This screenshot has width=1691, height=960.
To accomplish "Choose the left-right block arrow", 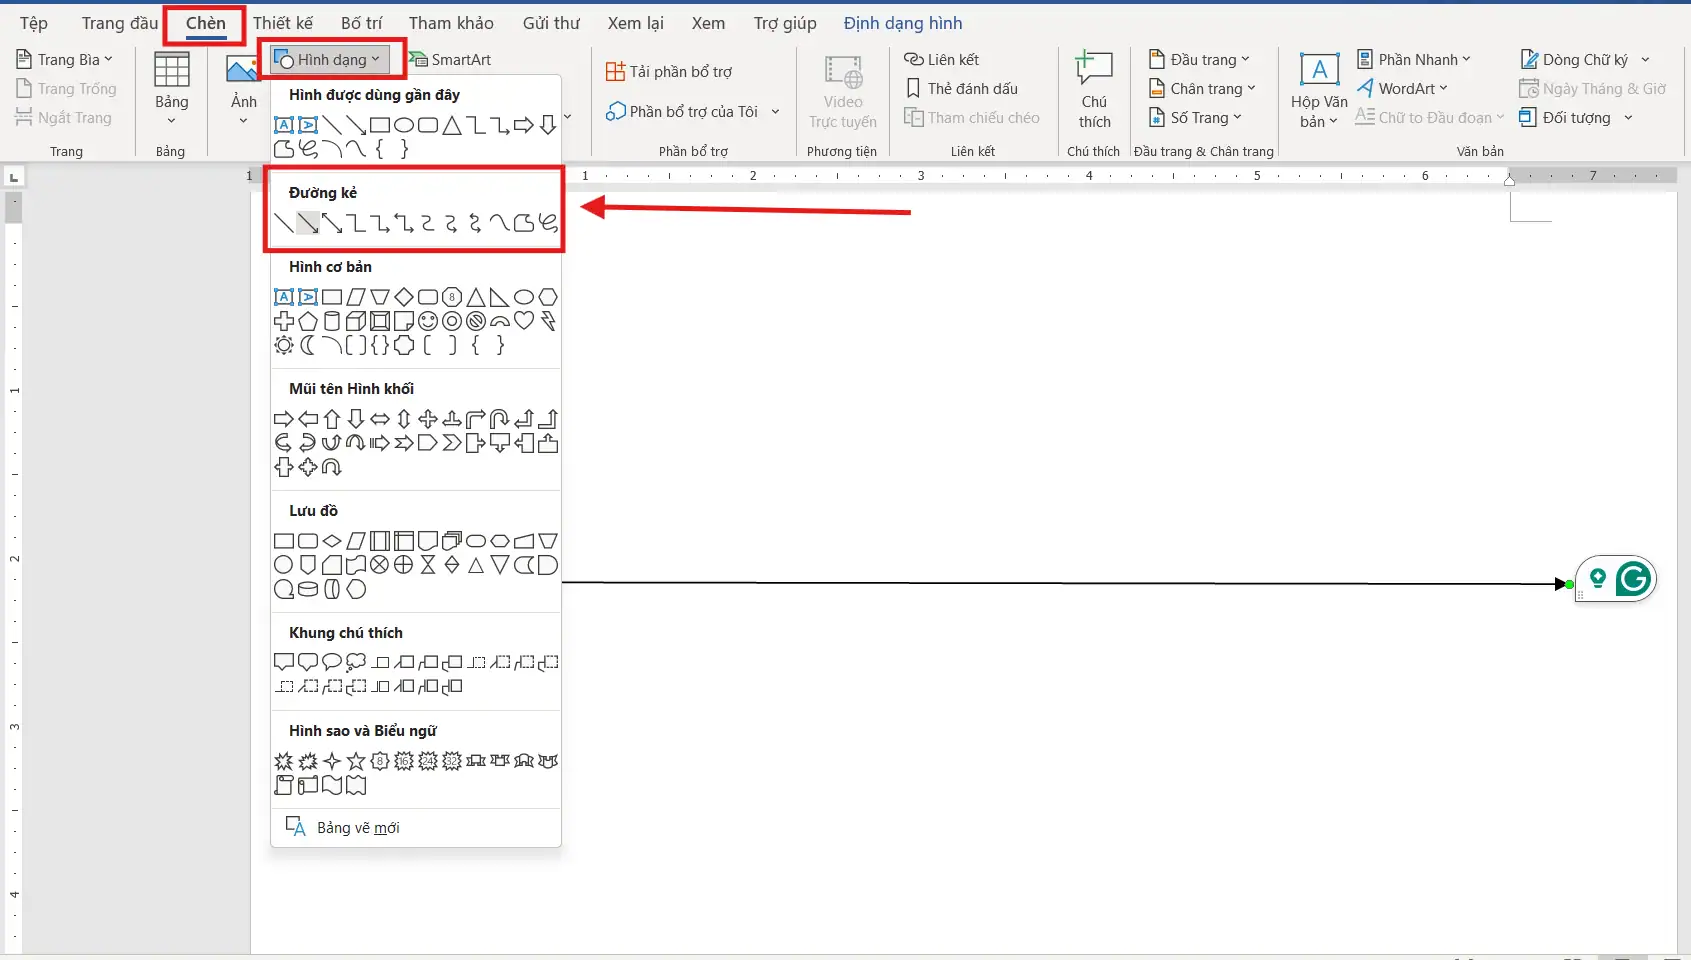I will click(380, 419).
